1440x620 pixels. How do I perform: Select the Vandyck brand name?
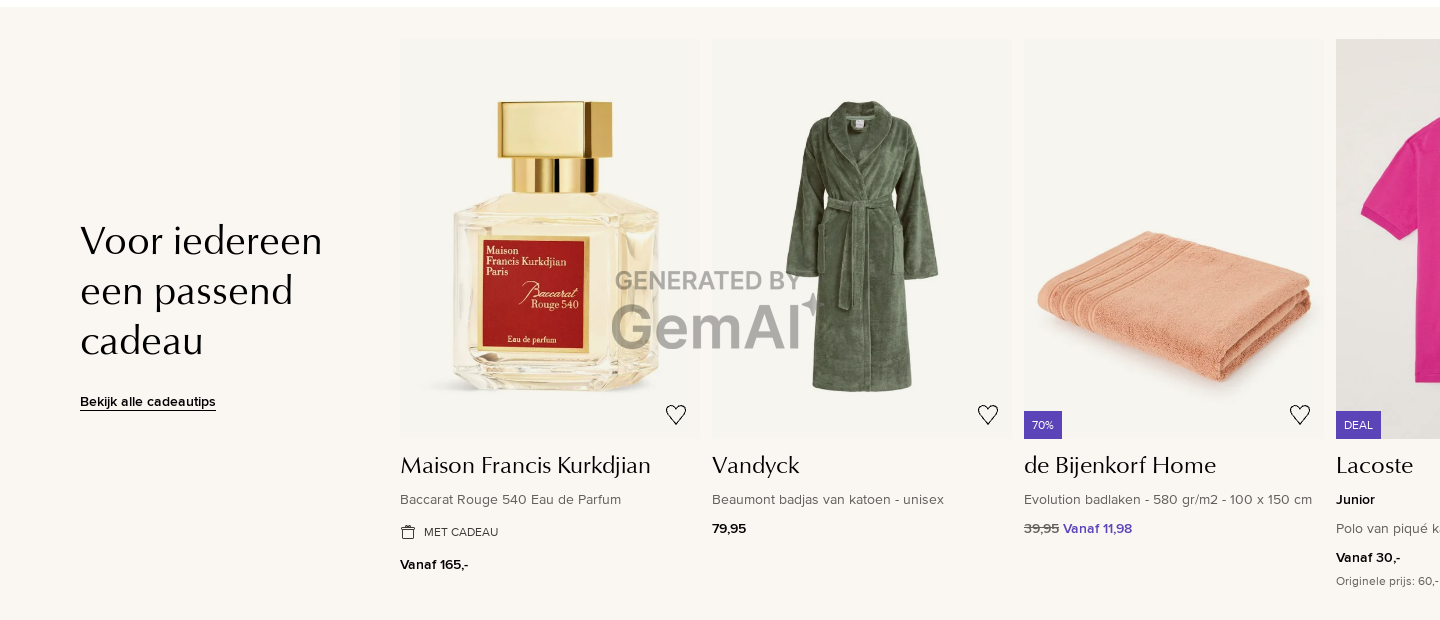coord(755,466)
